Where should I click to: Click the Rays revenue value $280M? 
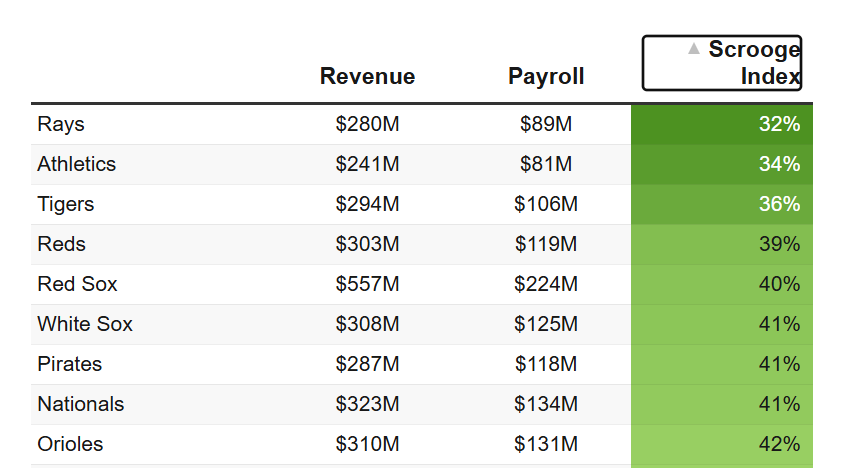pos(367,124)
